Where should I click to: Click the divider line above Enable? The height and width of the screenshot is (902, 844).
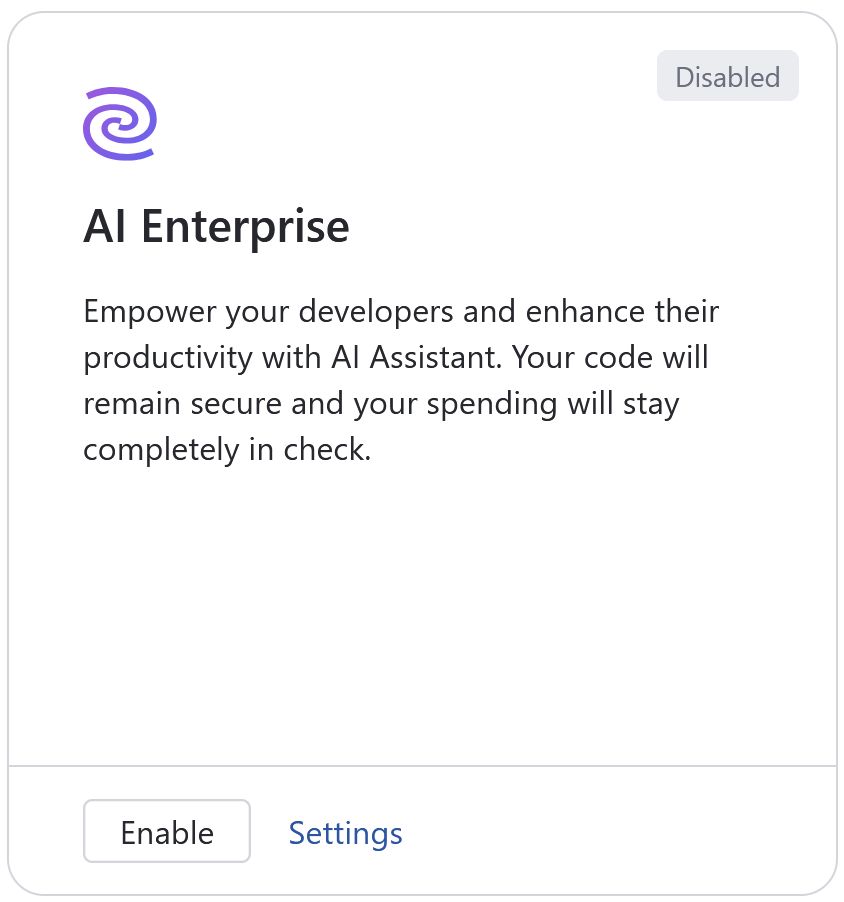tap(422, 766)
